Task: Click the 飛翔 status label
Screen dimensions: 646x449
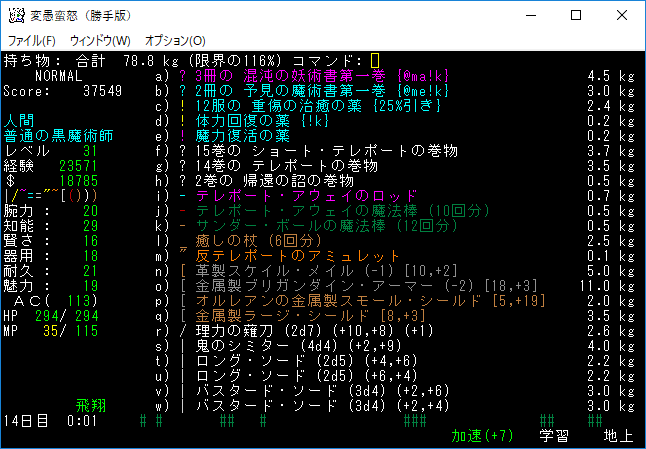Action: (90, 406)
